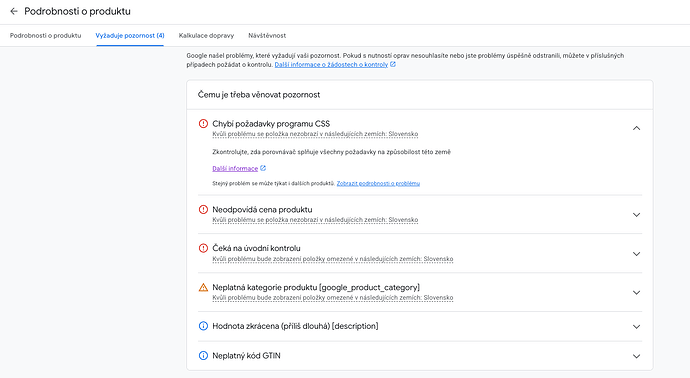Image resolution: width=690 pixels, height=378 pixels.
Task: Switch to the Kalkulace dopravy tab
Action: [x=206, y=36]
